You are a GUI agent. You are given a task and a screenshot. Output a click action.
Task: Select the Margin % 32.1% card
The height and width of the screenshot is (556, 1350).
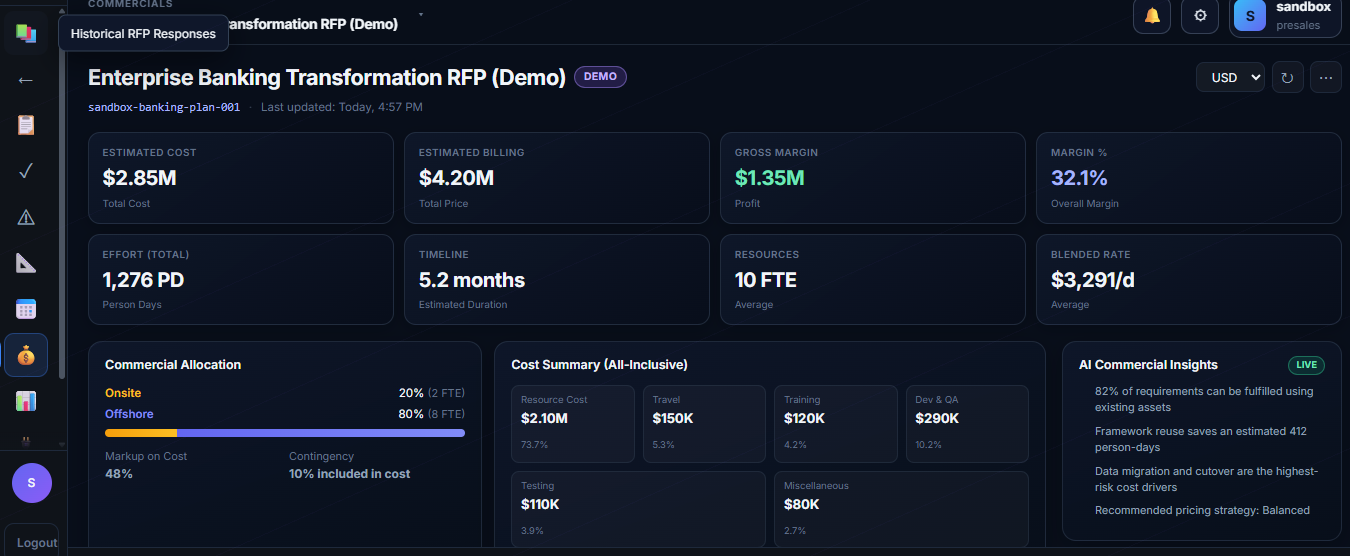pyautogui.click(x=1189, y=178)
